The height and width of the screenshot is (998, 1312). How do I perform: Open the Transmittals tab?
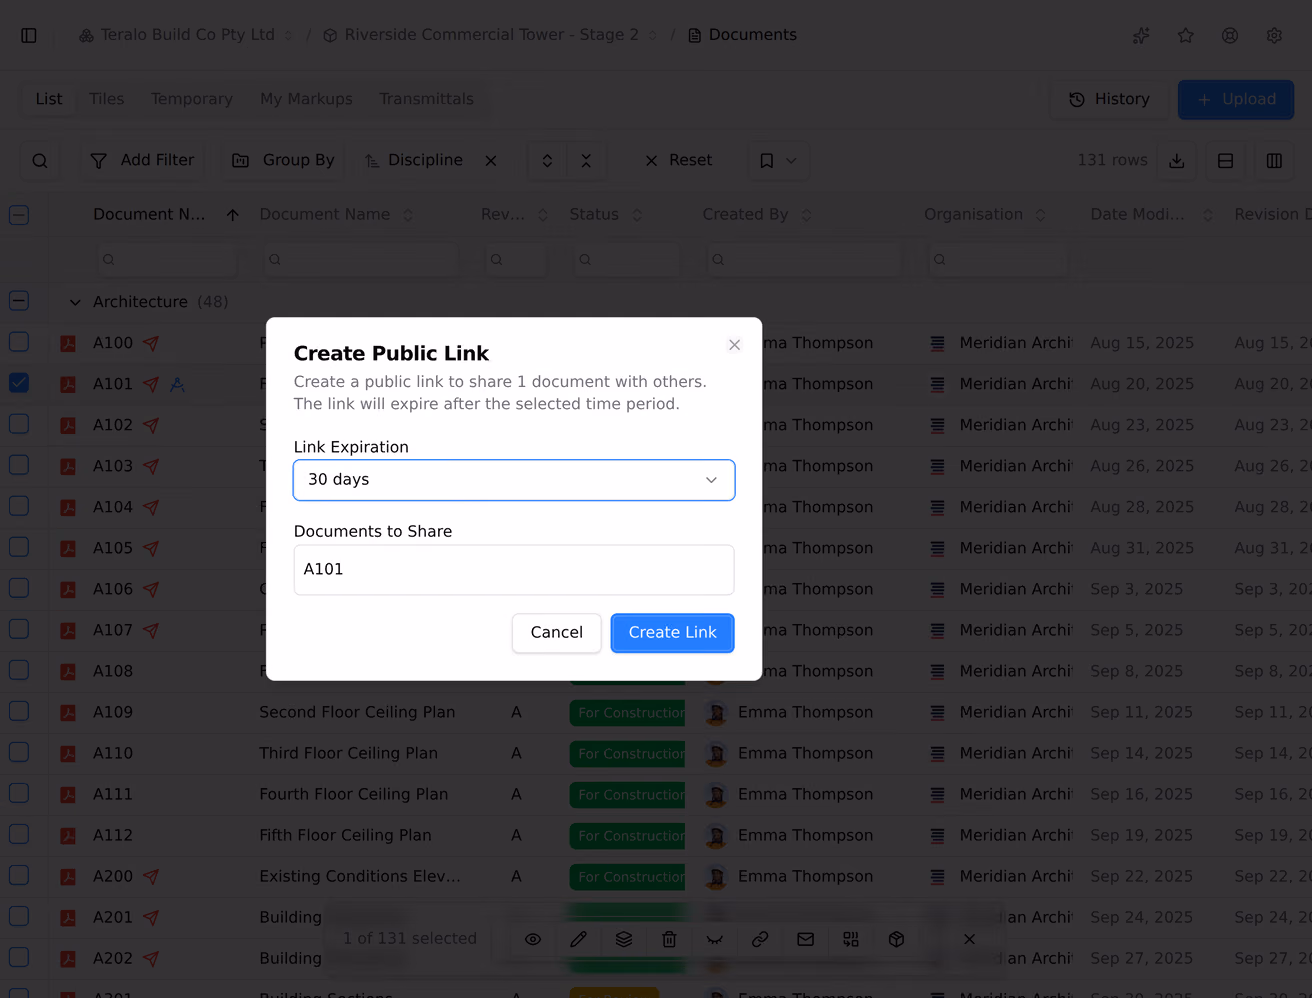point(426,99)
